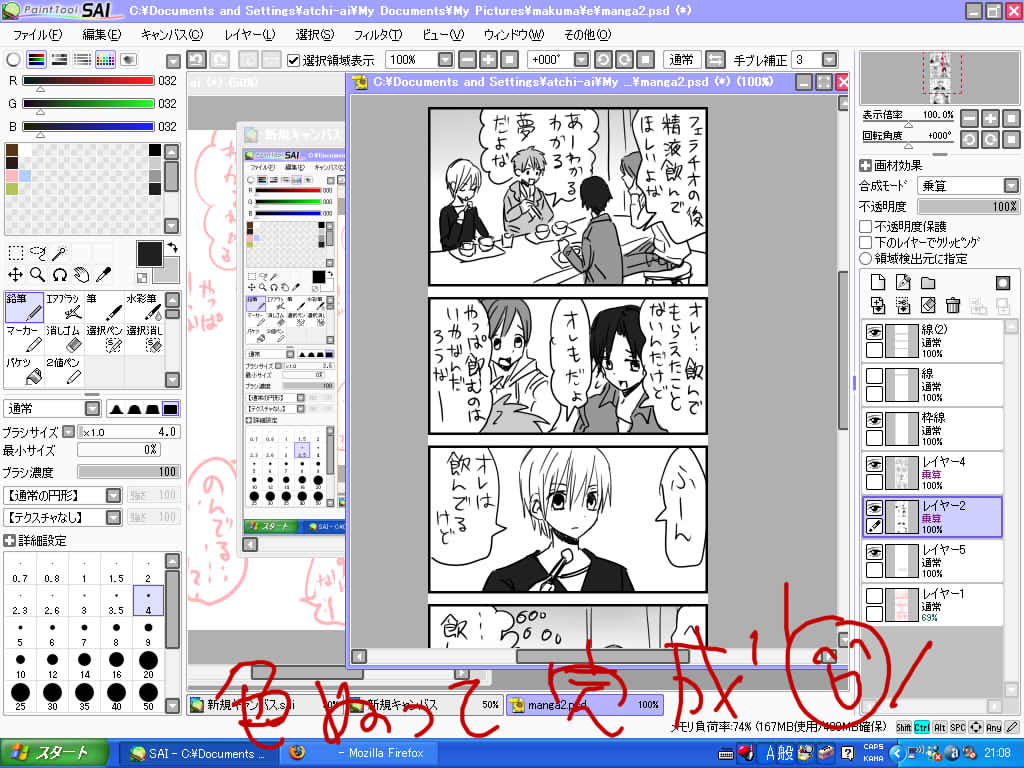Show the swatches panel
This screenshot has width=1024, height=768.
point(105,59)
